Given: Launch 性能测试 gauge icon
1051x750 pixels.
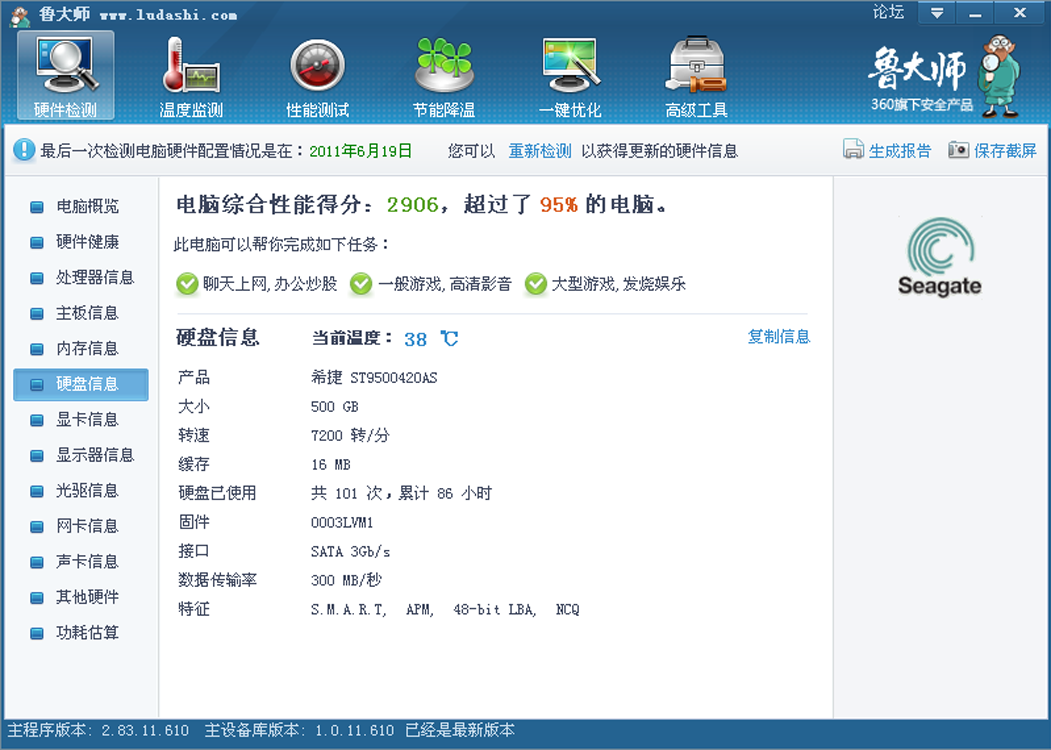Looking at the screenshot, I should click(318, 66).
